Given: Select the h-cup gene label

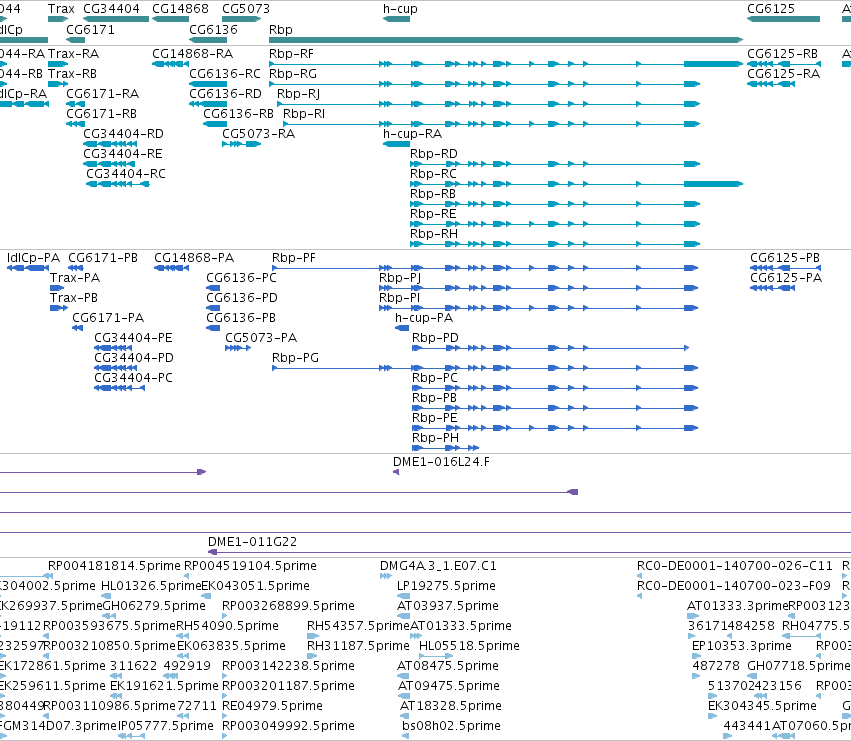Looking at the screenshot, I should click(400, 9).
